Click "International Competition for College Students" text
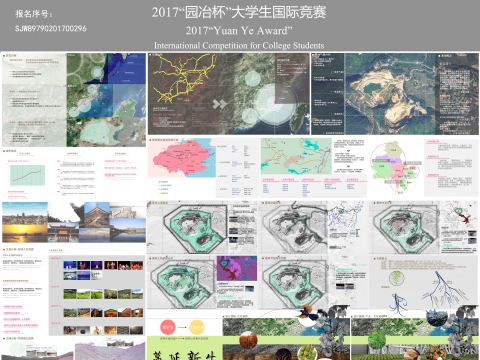Image resolution: width=480 pixels, height=360 pixels. 239,45
